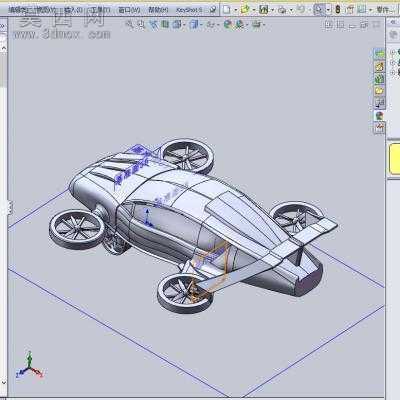Open the task pane tab below yellow folder
This screenshot has height=400, width=400.
379,103
